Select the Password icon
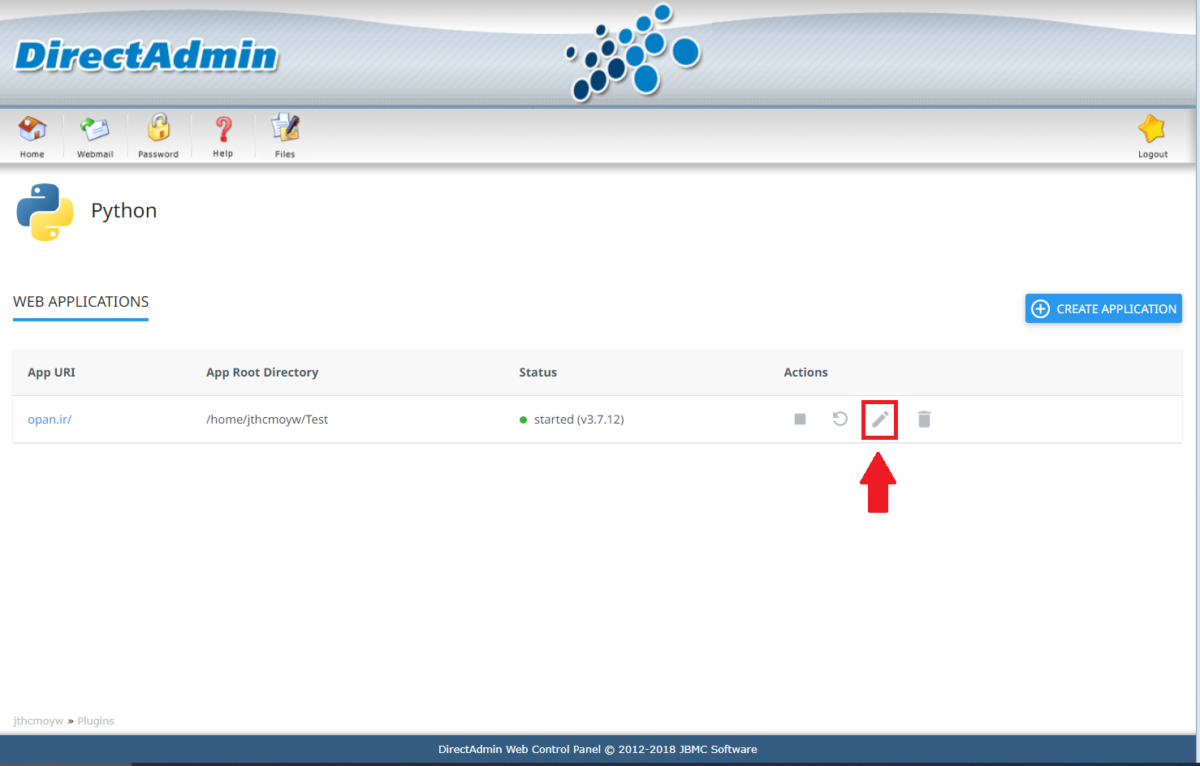The image size is (1200, 766). pos(158,130)
